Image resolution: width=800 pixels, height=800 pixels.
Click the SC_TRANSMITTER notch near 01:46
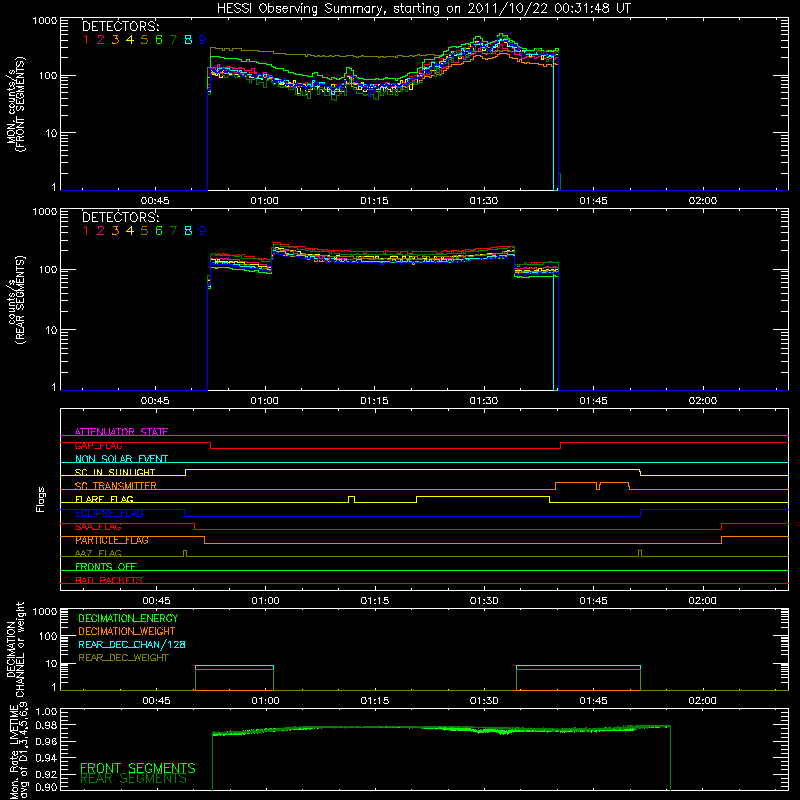coord(598,486)
